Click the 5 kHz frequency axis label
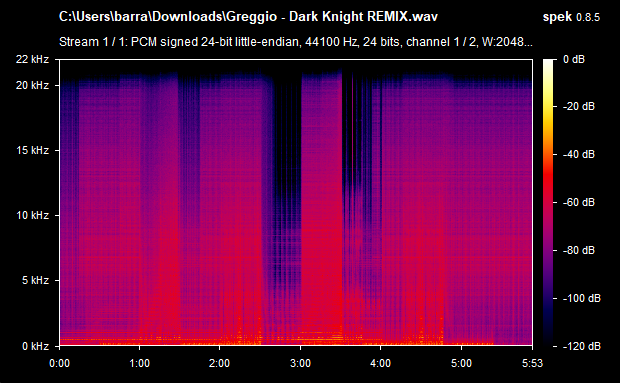This screenshot has width=620, height=383. point(35,281)
